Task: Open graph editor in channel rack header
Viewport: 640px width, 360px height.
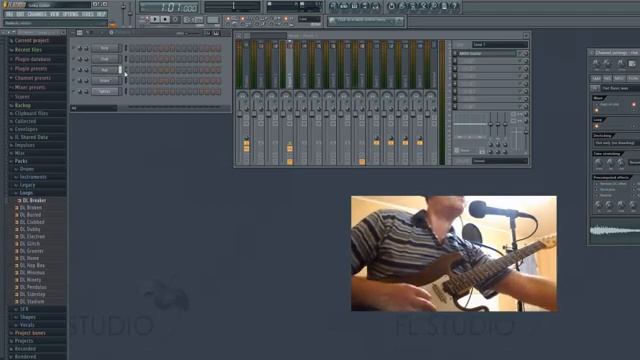Action: pyautogui.click(x=208, y=33)
